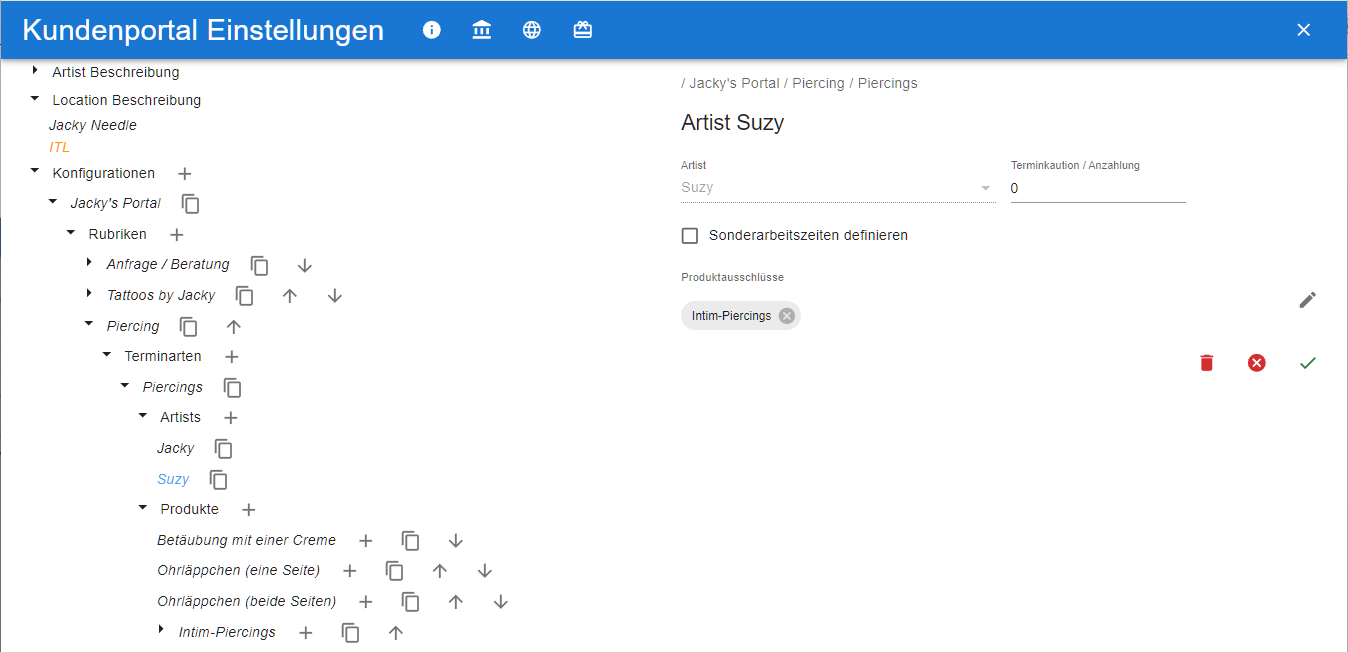Image resolution: width=1348 pixels, height=652 pixels.
Task: Add a new Terminart
Action: [231, 357]
